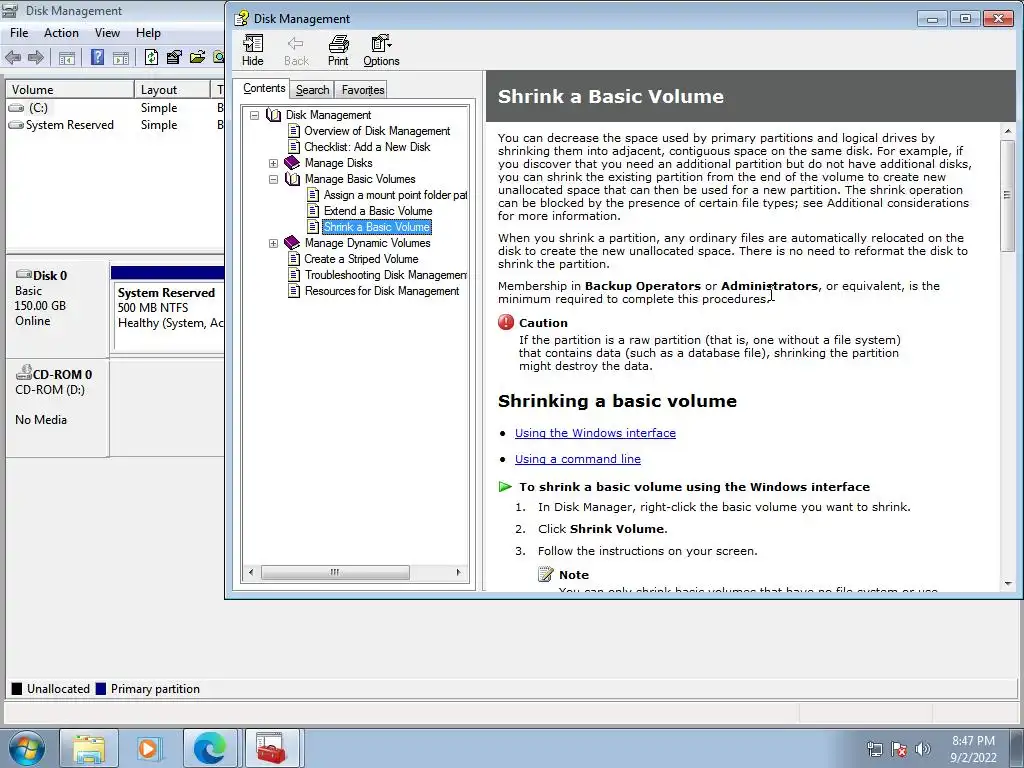The width and height of the screenshot is (1024, 768).
Task: Open Microsoft Edge from the taskbar
Action: click(210, 748)
